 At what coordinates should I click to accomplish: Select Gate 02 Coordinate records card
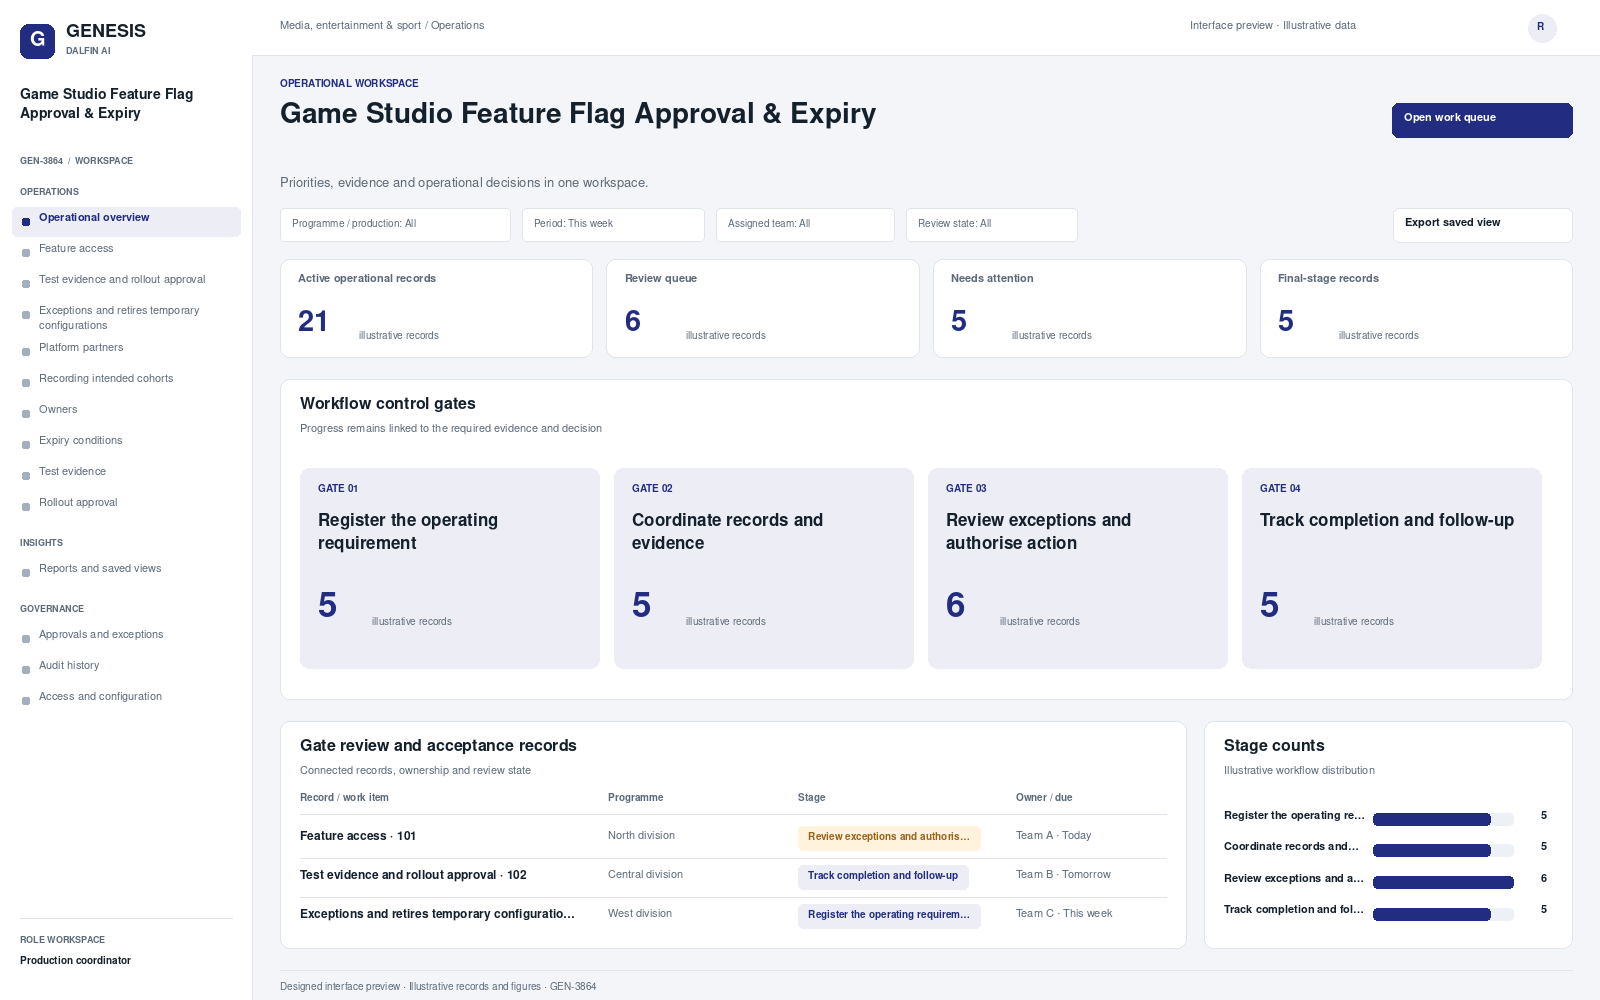[x=764, y=568]
